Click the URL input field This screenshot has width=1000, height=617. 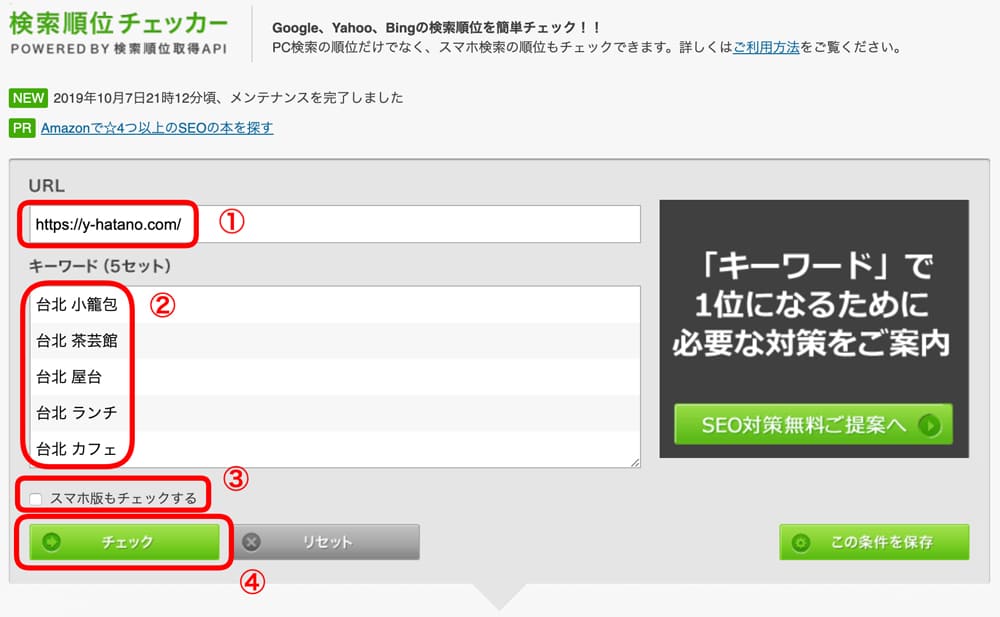334,224
